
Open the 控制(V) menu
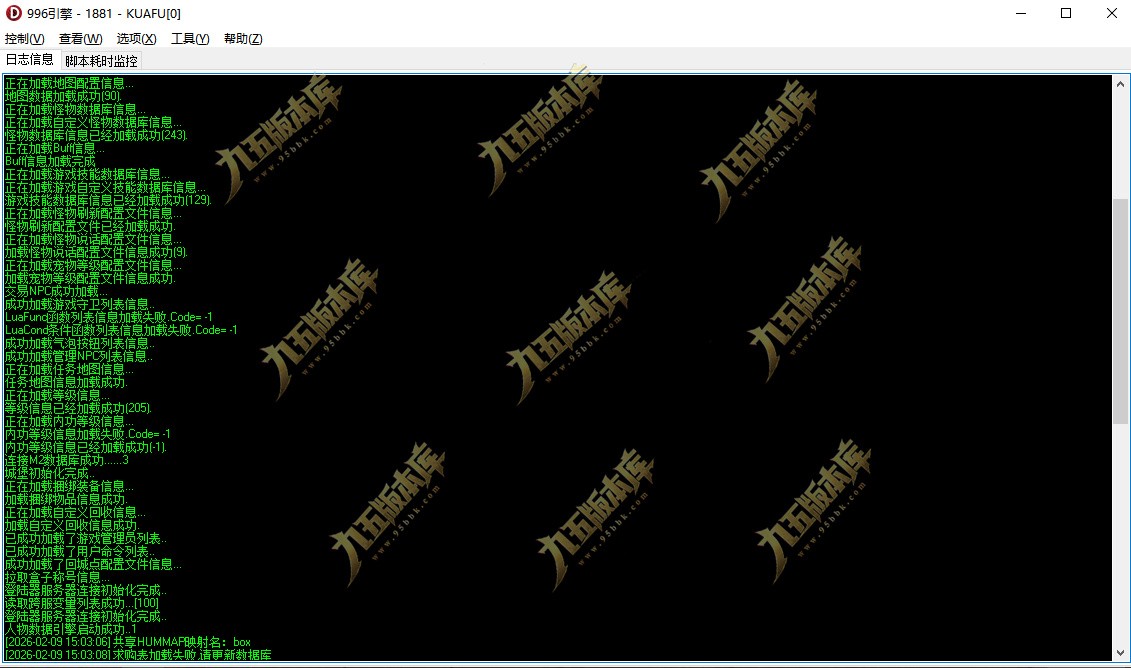25,39
